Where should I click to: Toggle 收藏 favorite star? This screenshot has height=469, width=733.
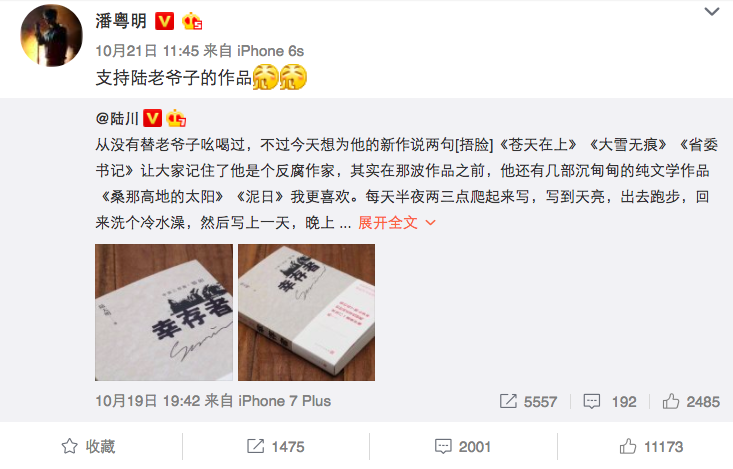88,446
